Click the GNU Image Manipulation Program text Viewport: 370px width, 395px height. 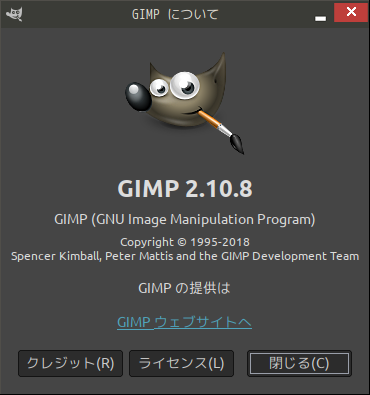pyautogui.click(x=185, y=219)
